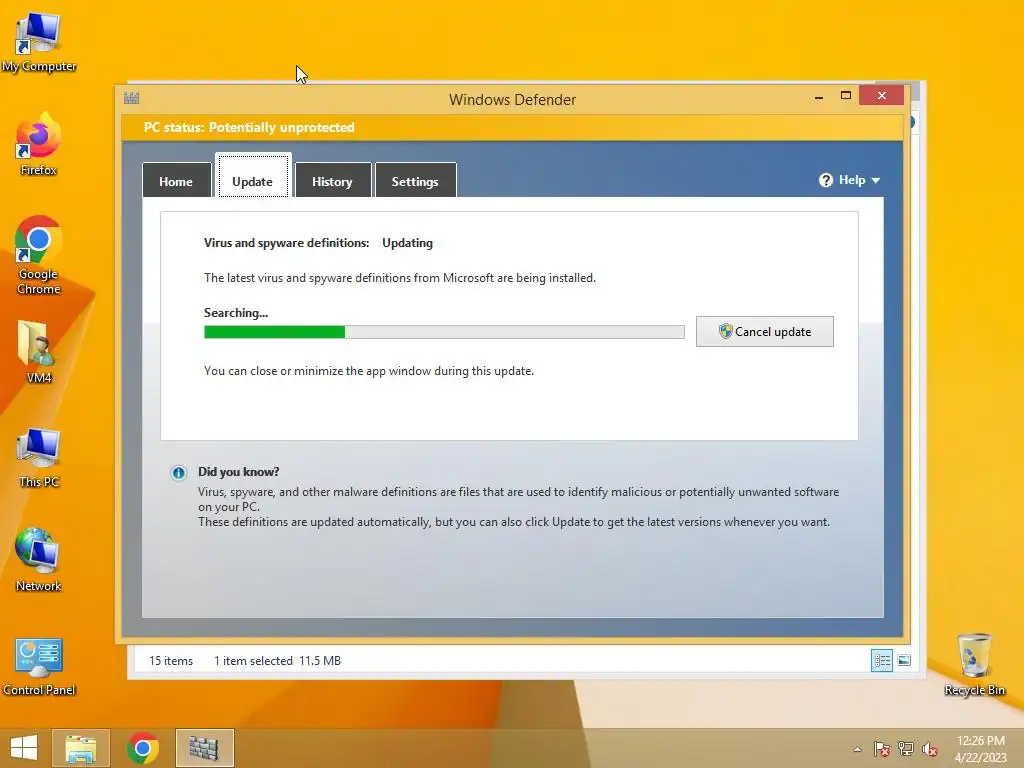Open the Network desktop icon

(38, 560)
